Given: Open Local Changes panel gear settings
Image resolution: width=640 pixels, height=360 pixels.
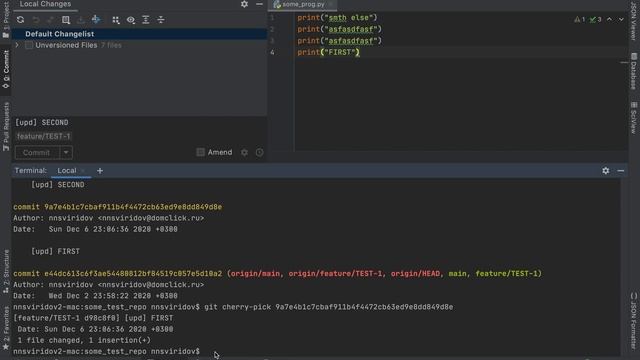Looking at the screenshot, I should coord(244,4).
